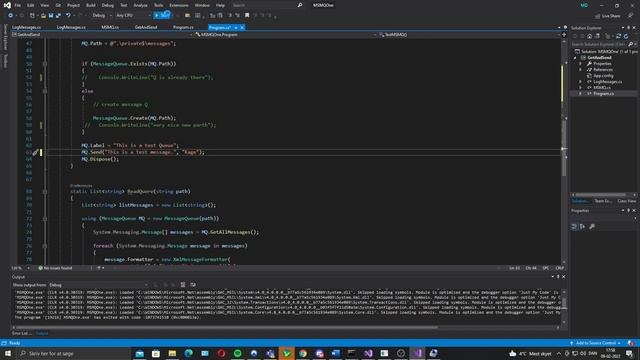640x360 pixels.
Task: Collapse the using MessageQueue block outline
Action: click(x=45, y=219)
